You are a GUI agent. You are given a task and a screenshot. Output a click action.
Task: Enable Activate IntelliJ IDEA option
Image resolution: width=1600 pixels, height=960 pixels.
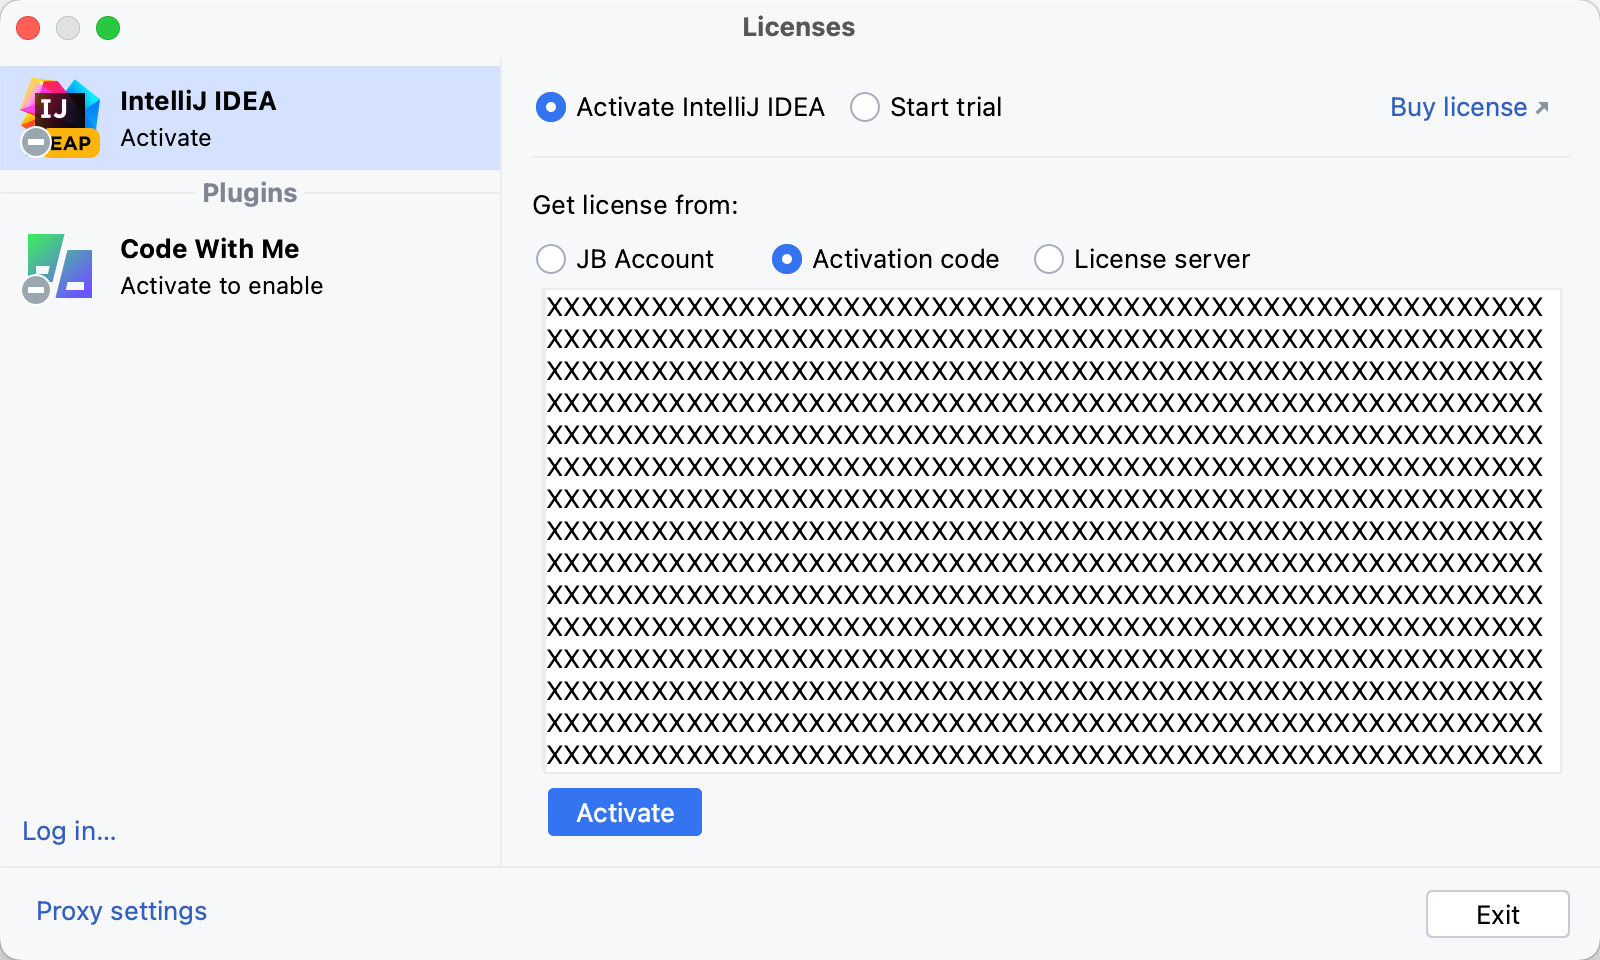tap(551, 107)
